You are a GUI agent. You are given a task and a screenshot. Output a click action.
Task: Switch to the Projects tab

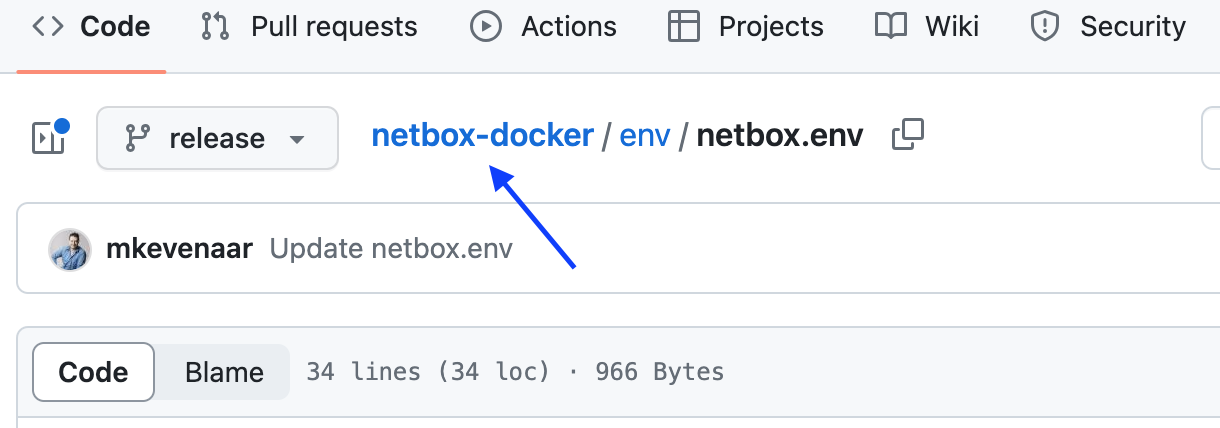point(746,26)
